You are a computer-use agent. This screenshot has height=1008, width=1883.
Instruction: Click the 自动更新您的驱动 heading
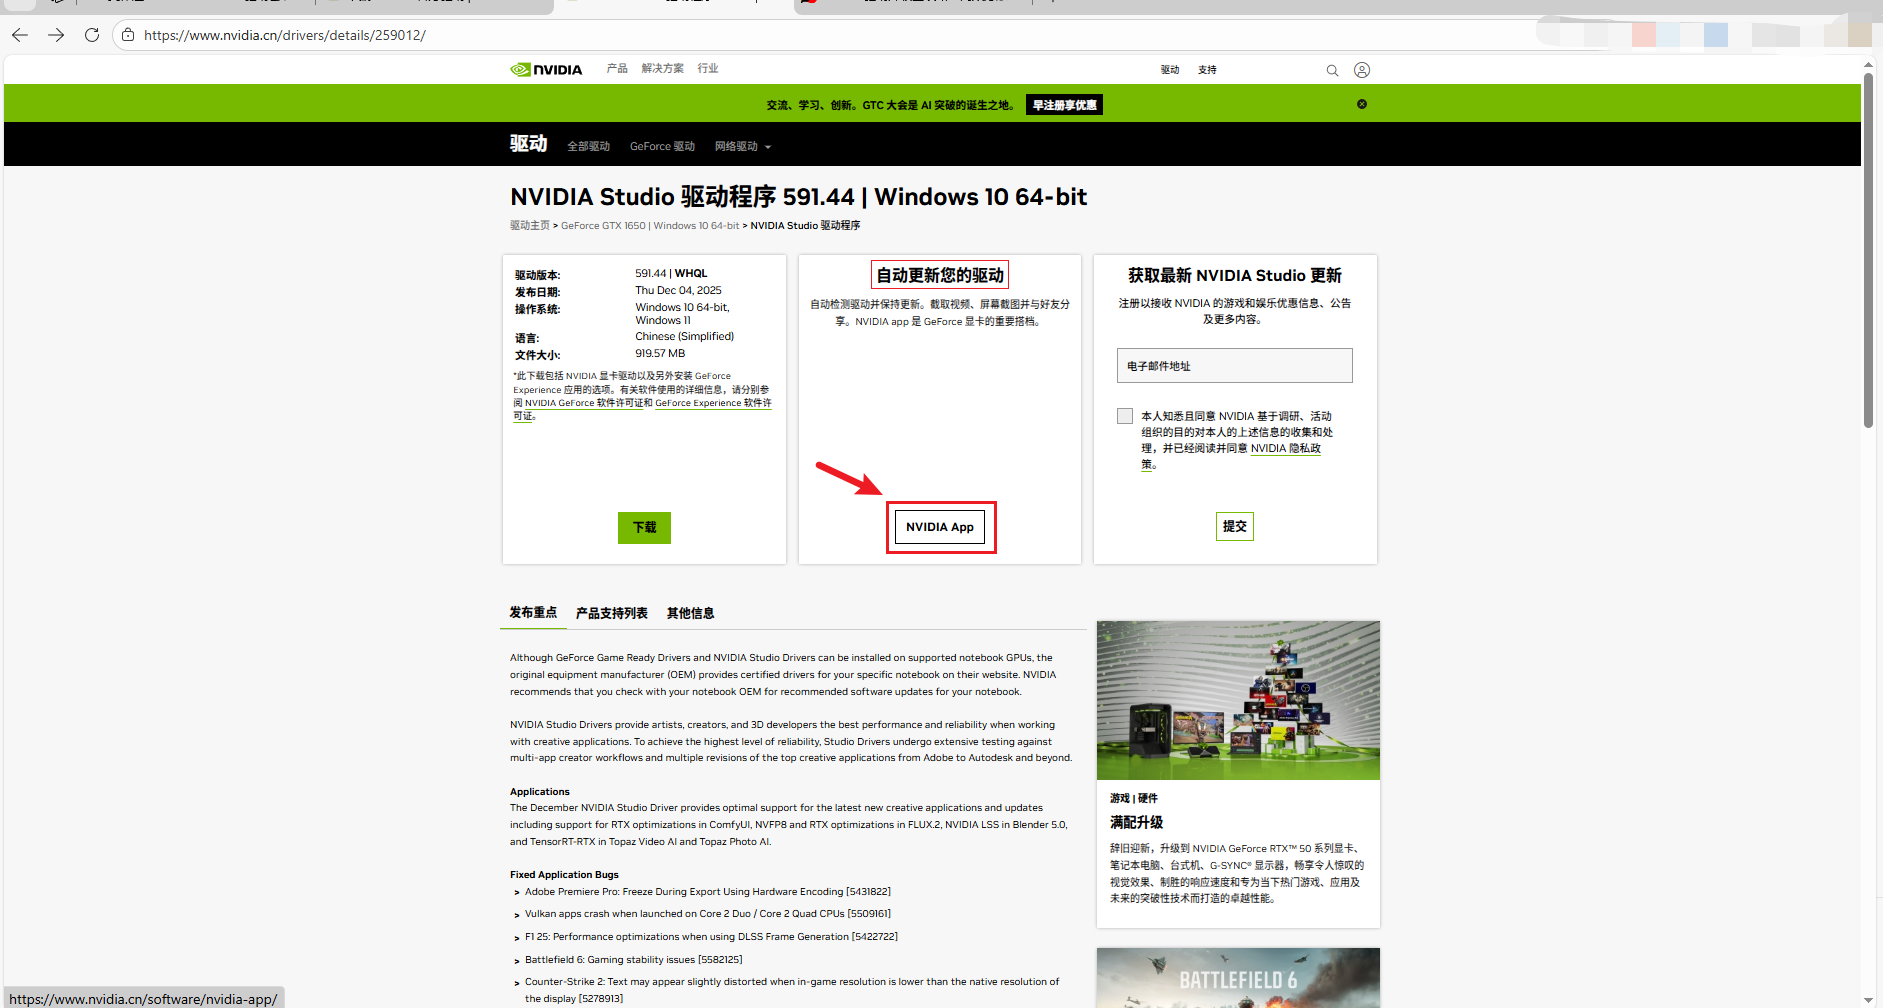tap(940, 275)
